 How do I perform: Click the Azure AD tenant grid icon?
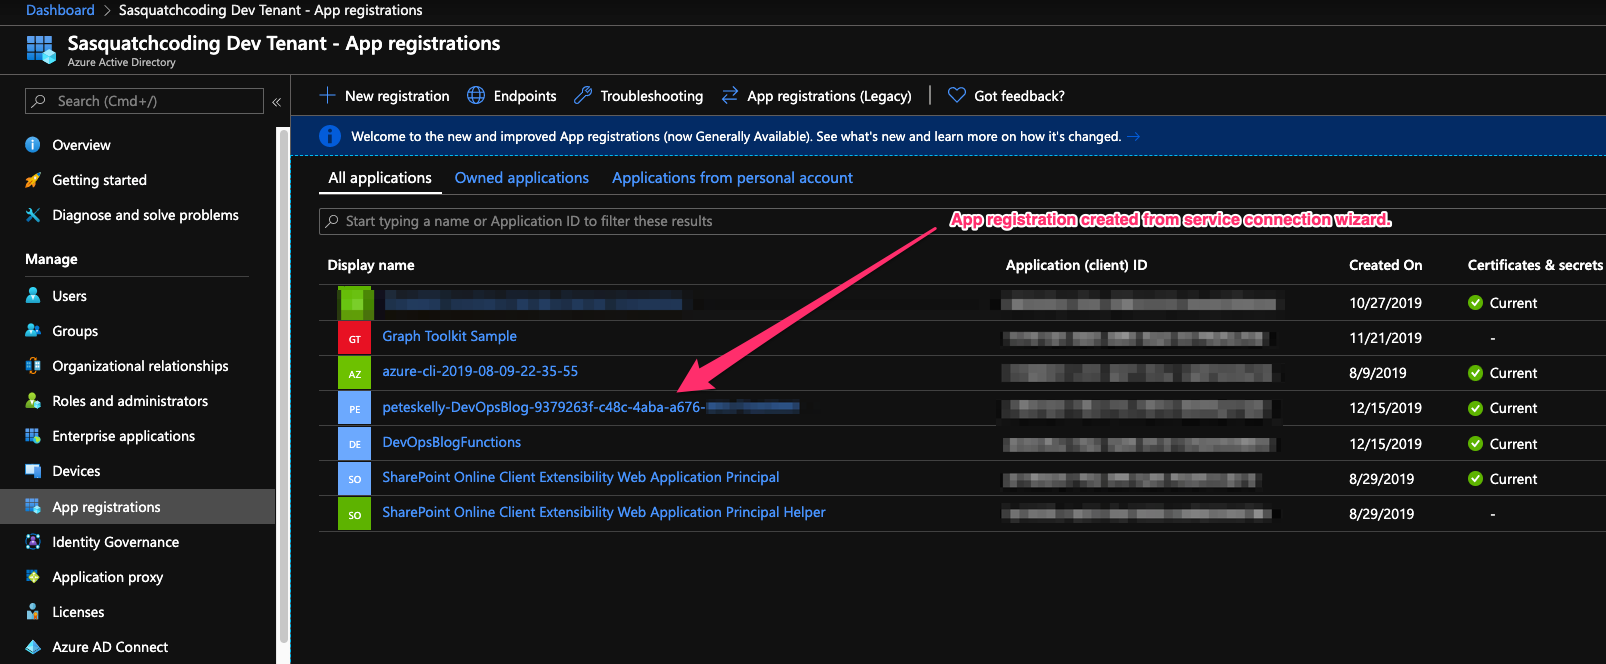(x=41, y=50)
